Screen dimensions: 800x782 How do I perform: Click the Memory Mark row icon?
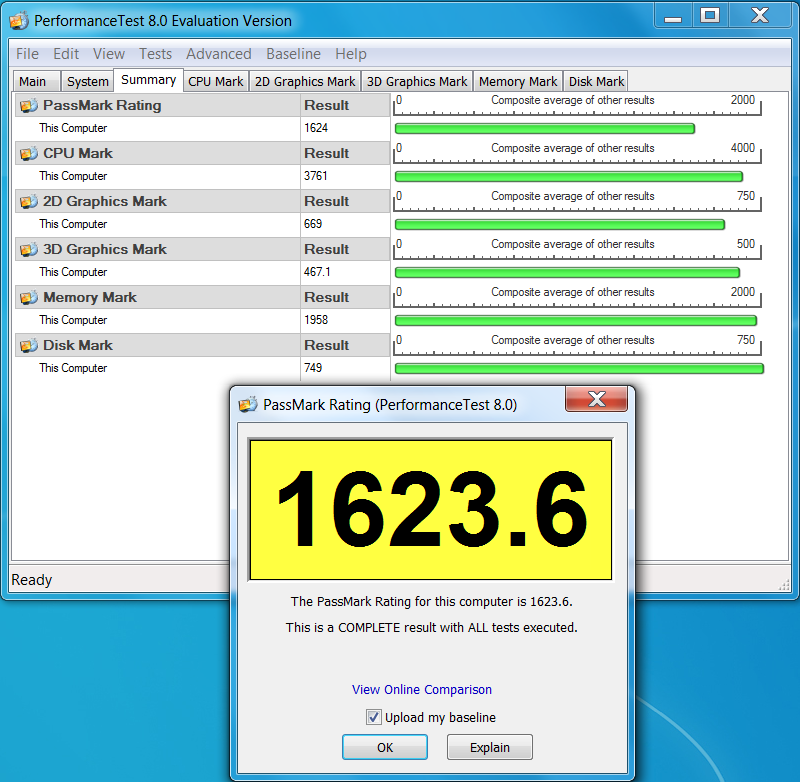click(x=29, y=297)
